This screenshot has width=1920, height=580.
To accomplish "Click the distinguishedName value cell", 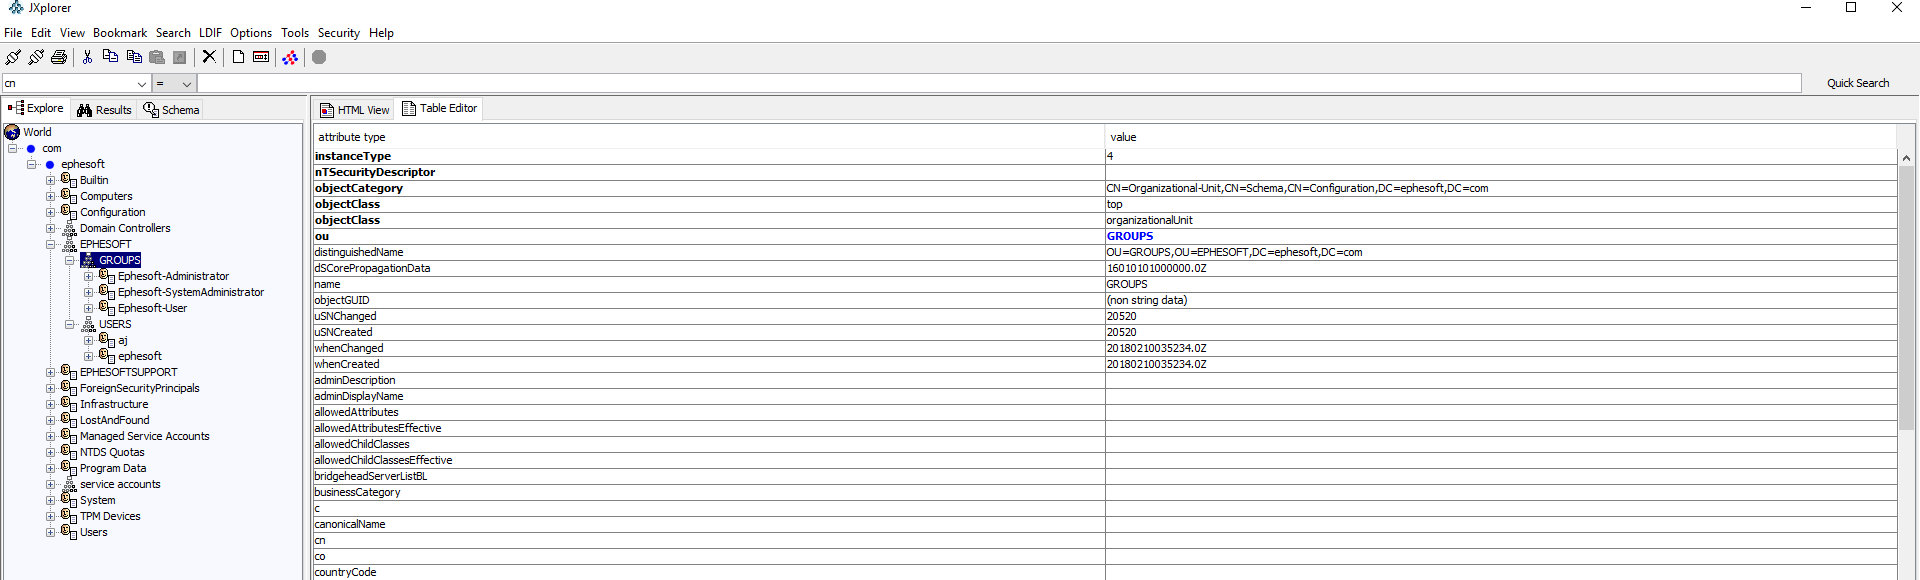I will coord(1501,252).
